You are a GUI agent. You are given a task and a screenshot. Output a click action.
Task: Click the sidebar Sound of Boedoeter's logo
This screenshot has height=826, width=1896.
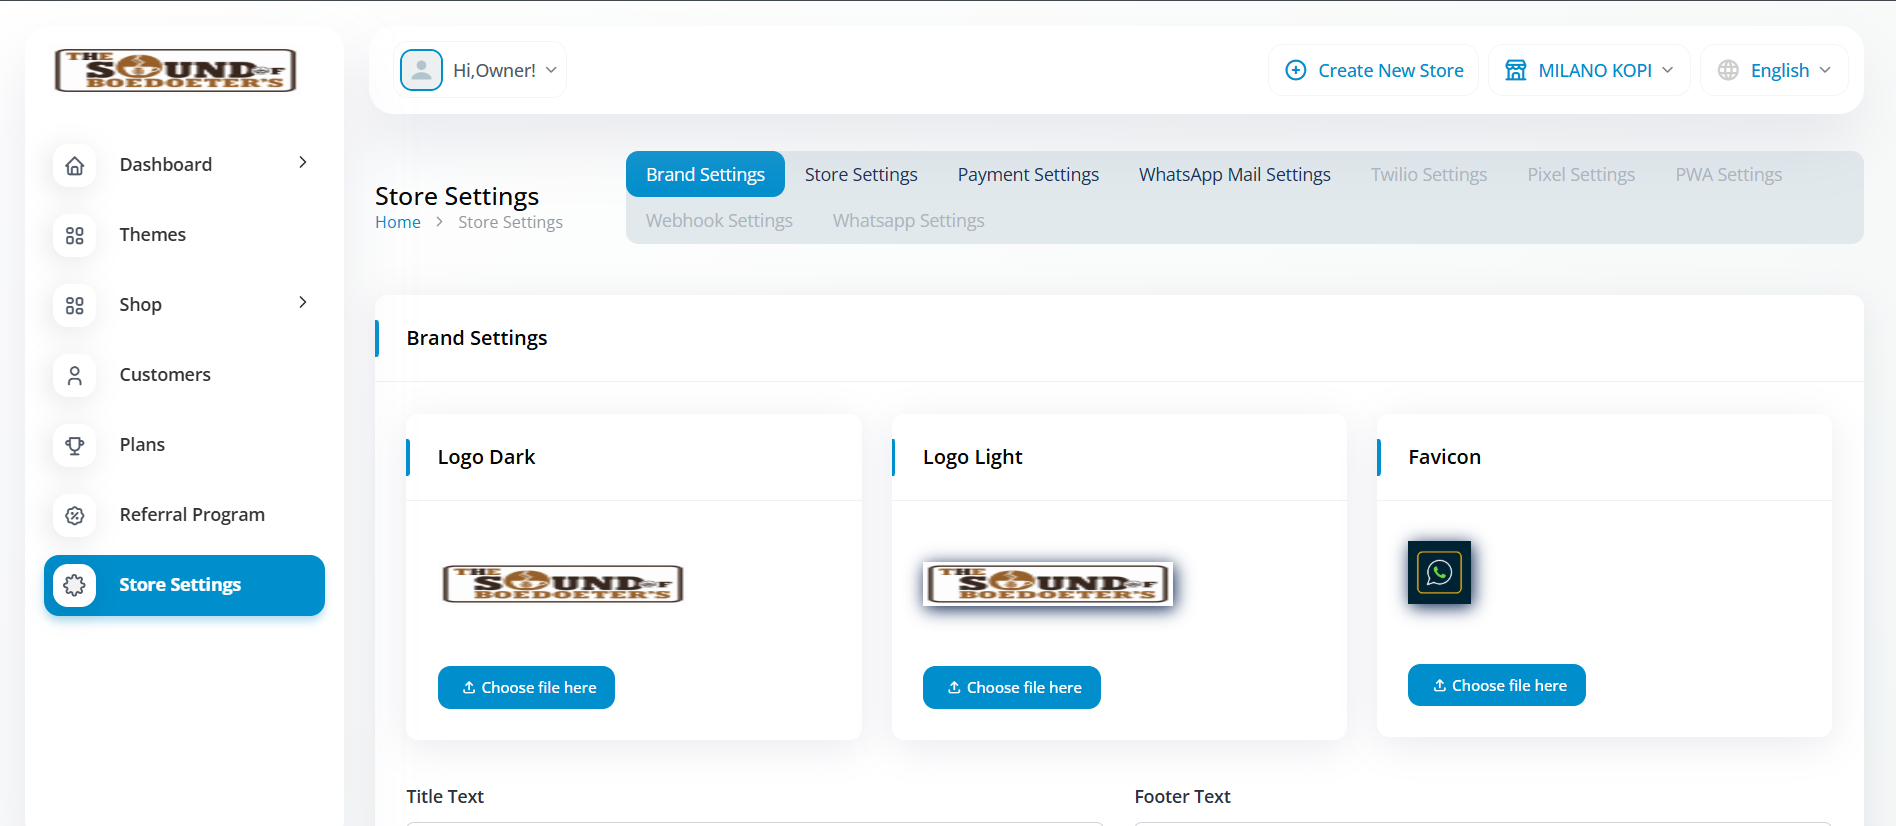coord(176,70)
